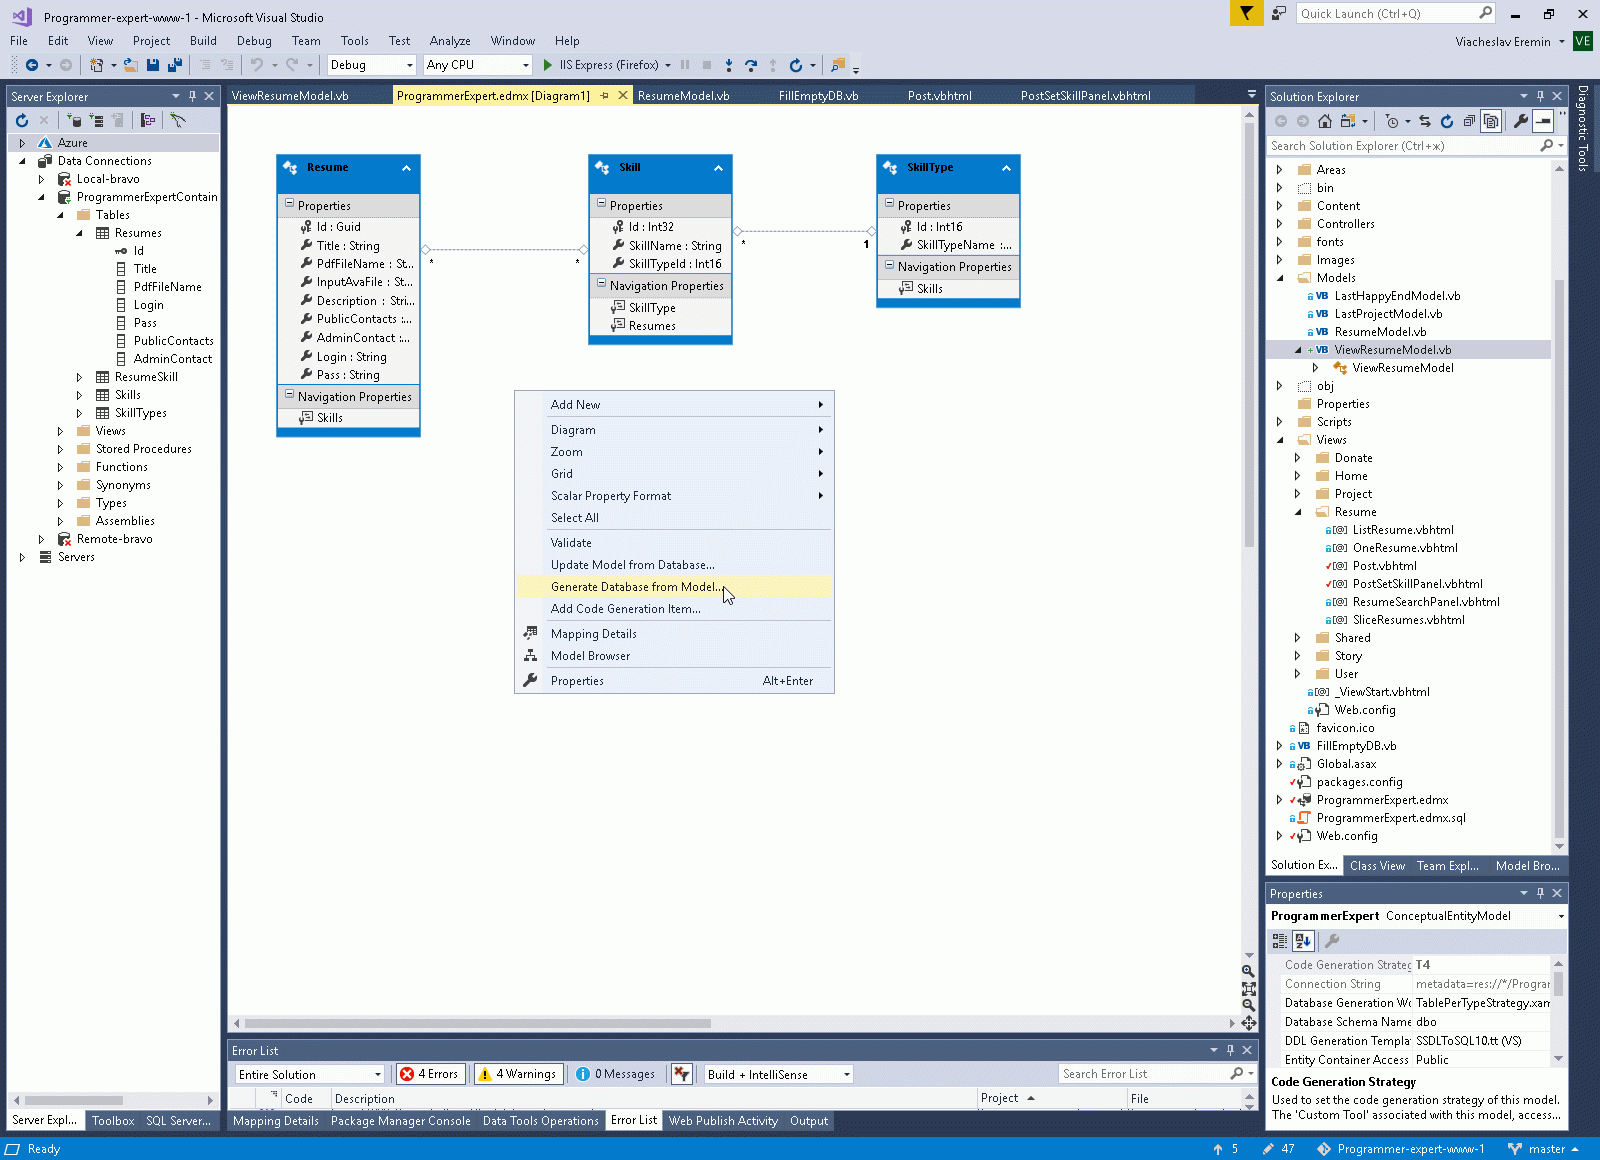The width and height of the screenshot is (1600, 1160).
Task: Click the Save icon in main toolbar
Action: (x=153, y=65)
